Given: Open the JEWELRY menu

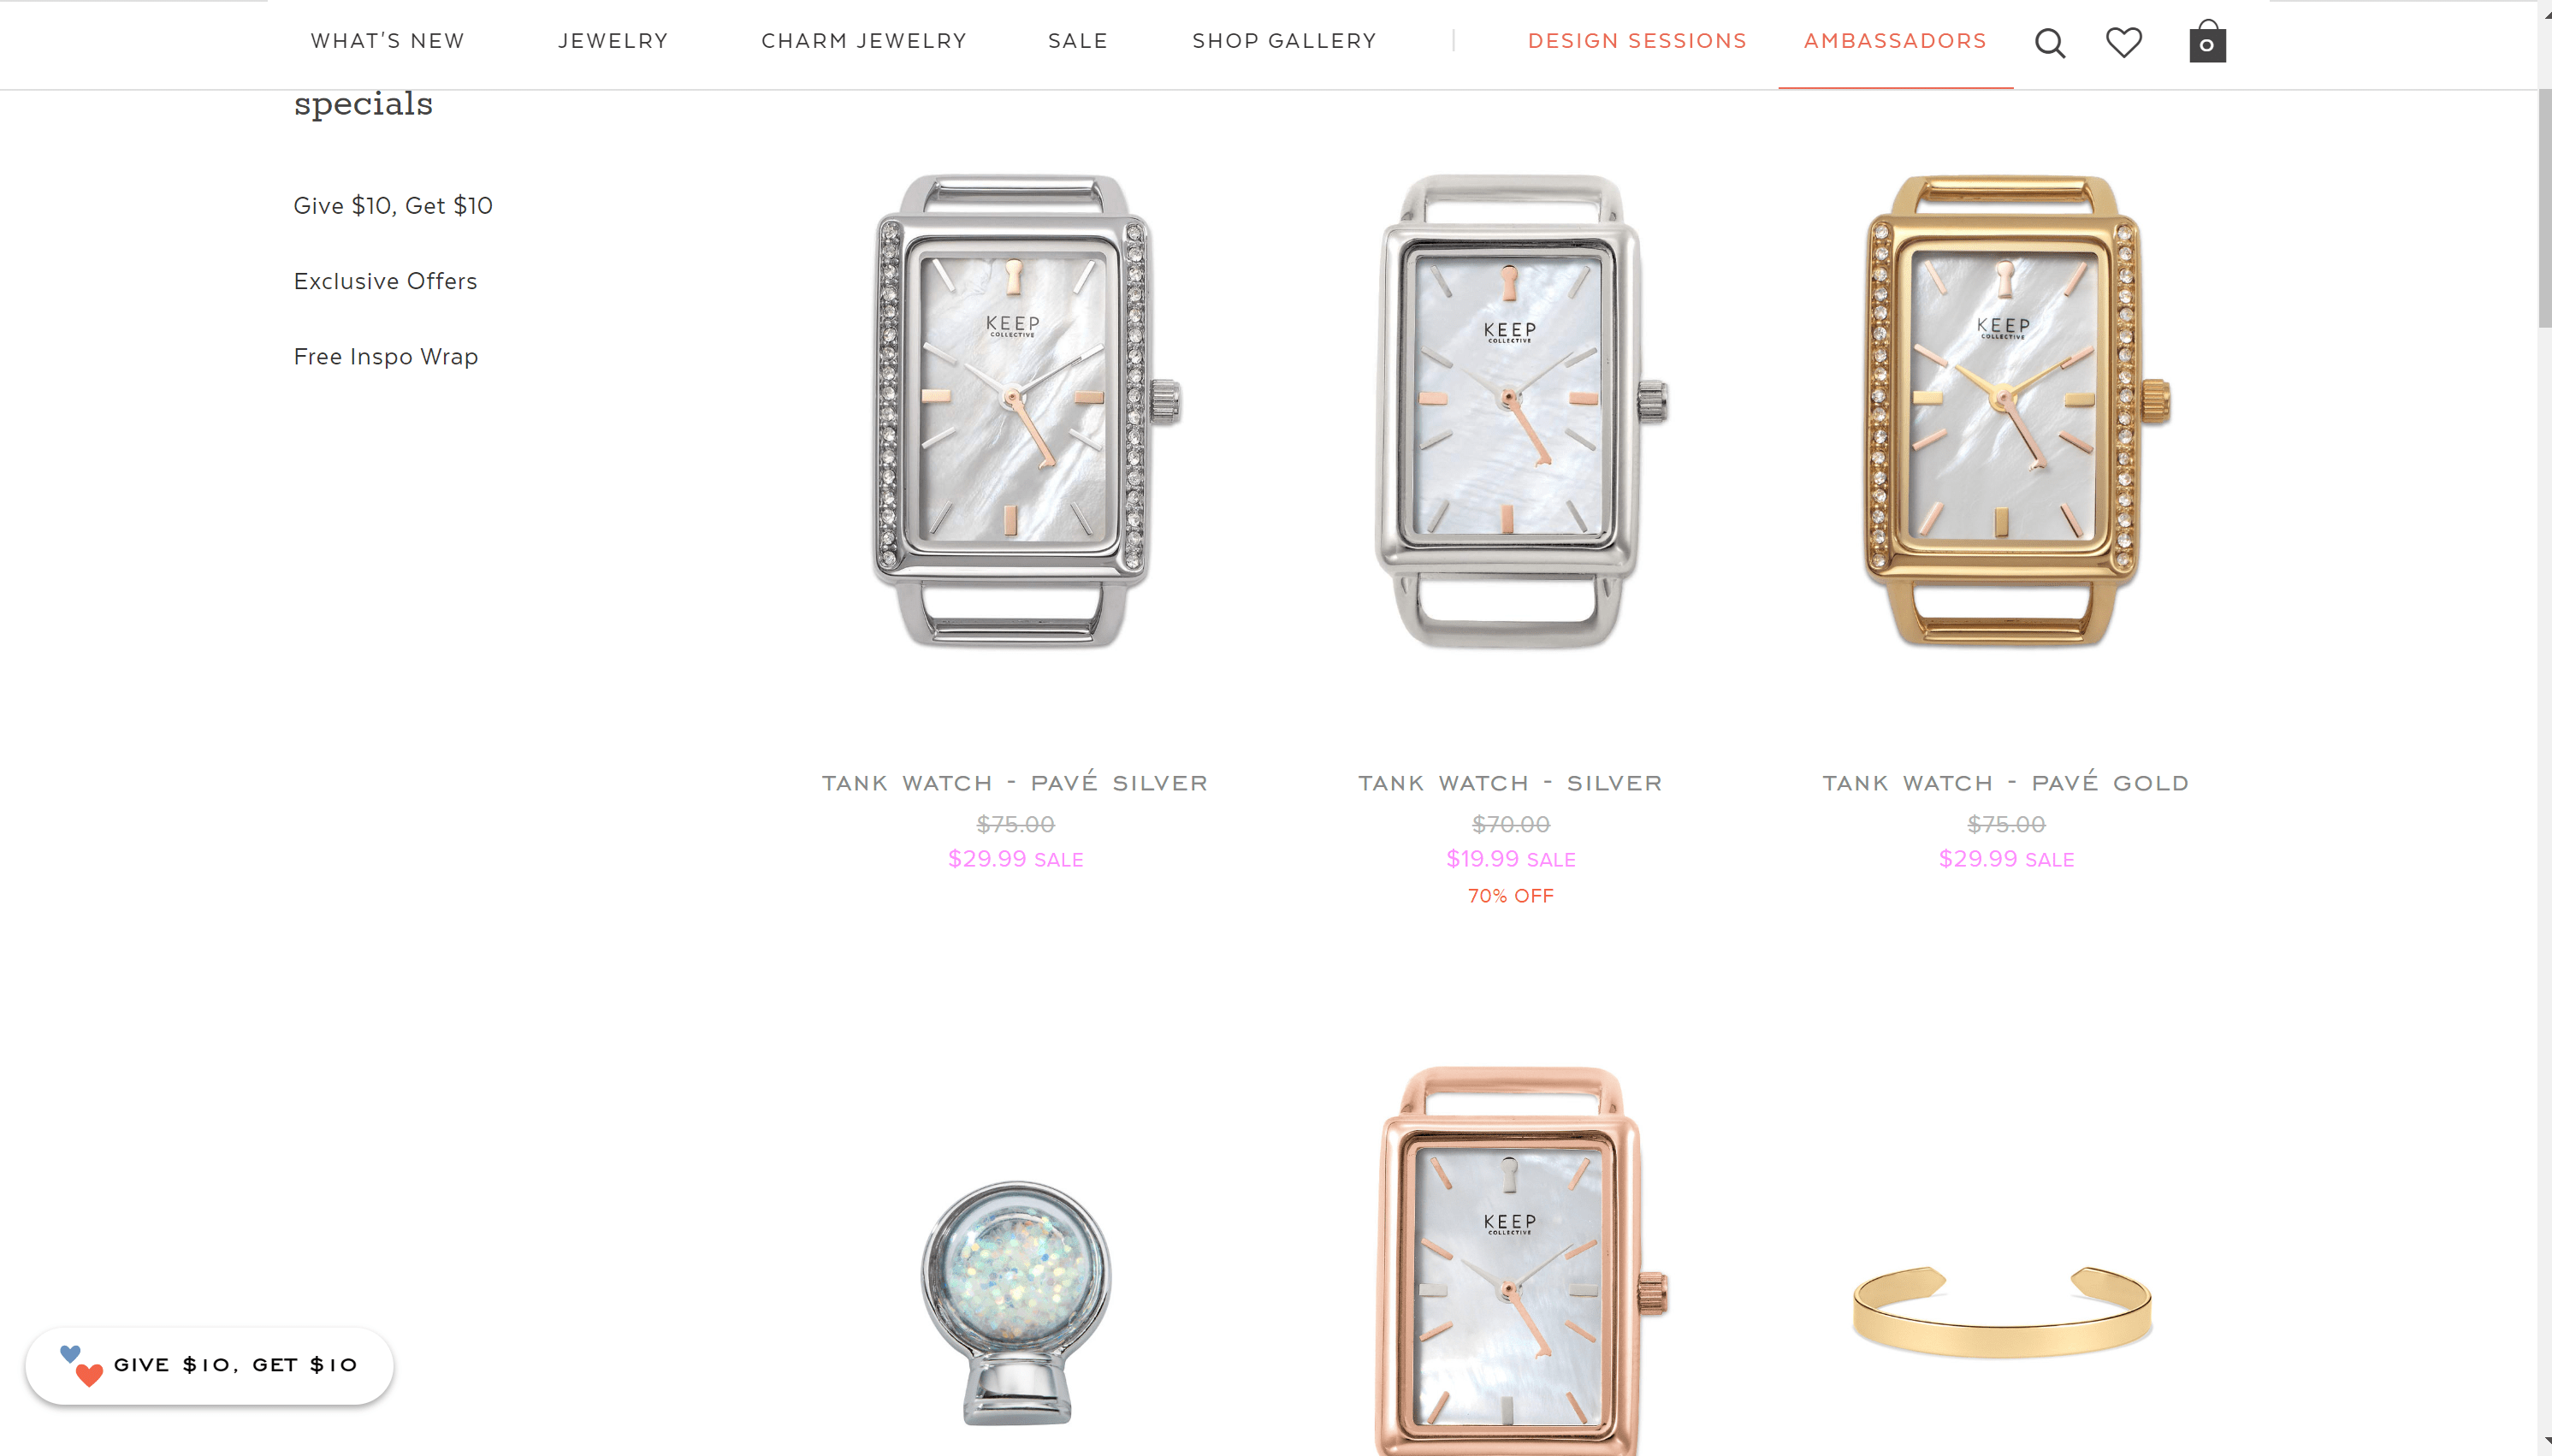Looking at the screenshot, I should tap(613, 41).
